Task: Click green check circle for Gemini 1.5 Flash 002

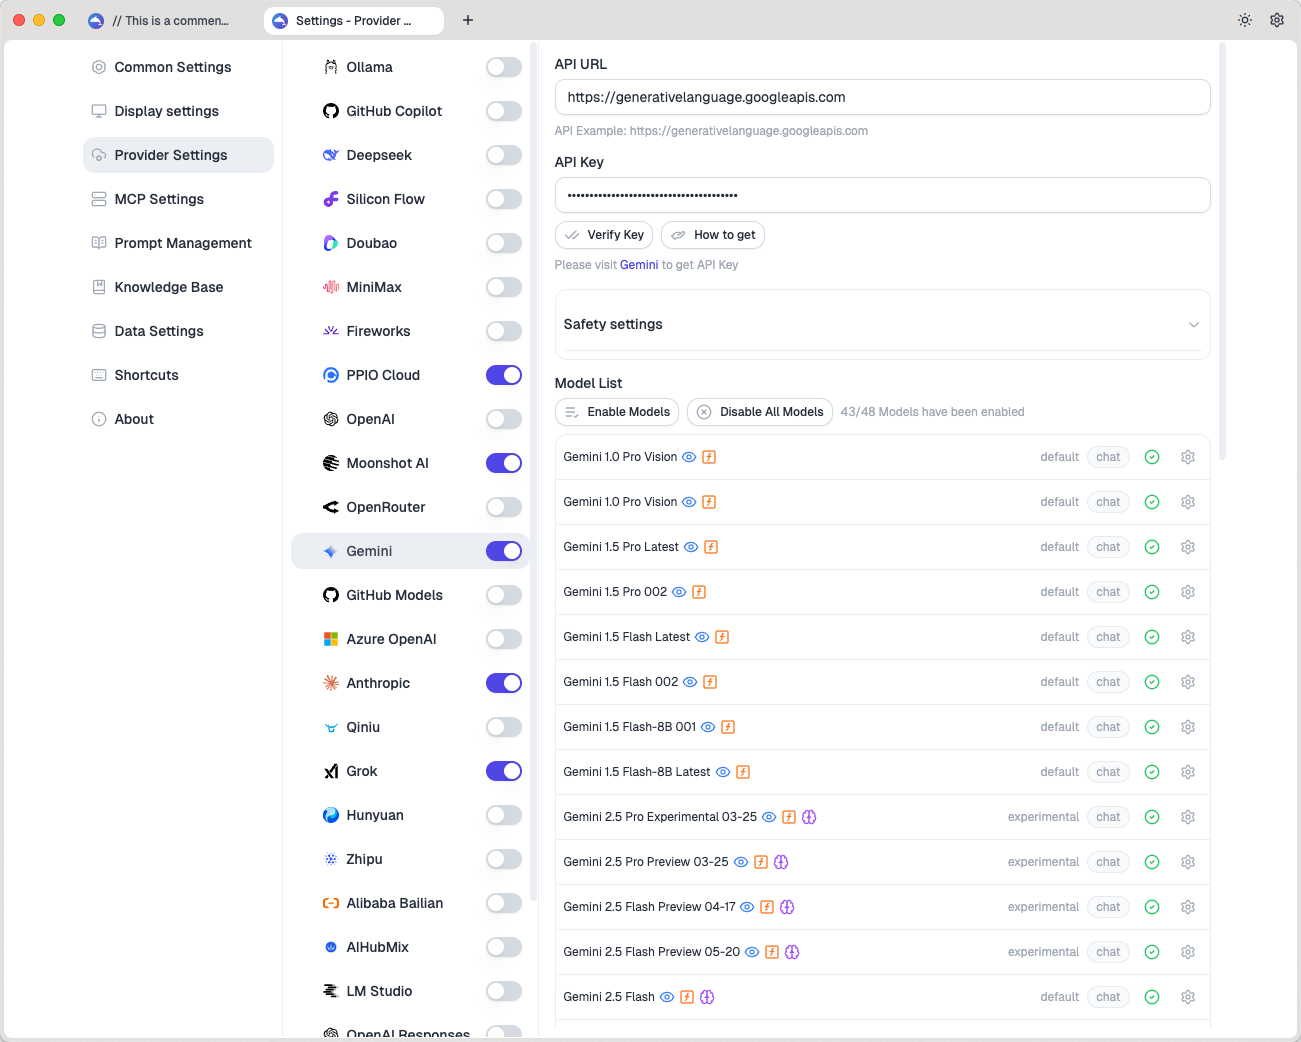Action: coord(1152,682)
